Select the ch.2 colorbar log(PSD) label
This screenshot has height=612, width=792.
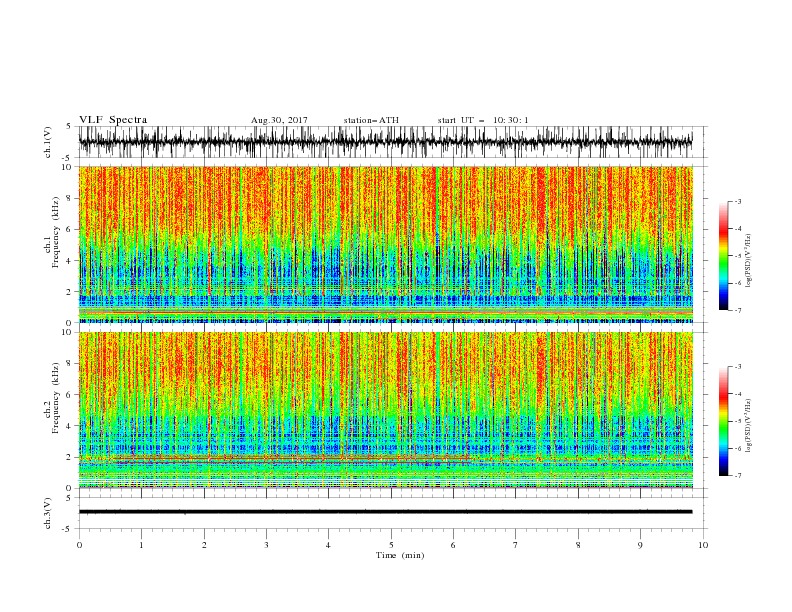(x=748, y=426)
